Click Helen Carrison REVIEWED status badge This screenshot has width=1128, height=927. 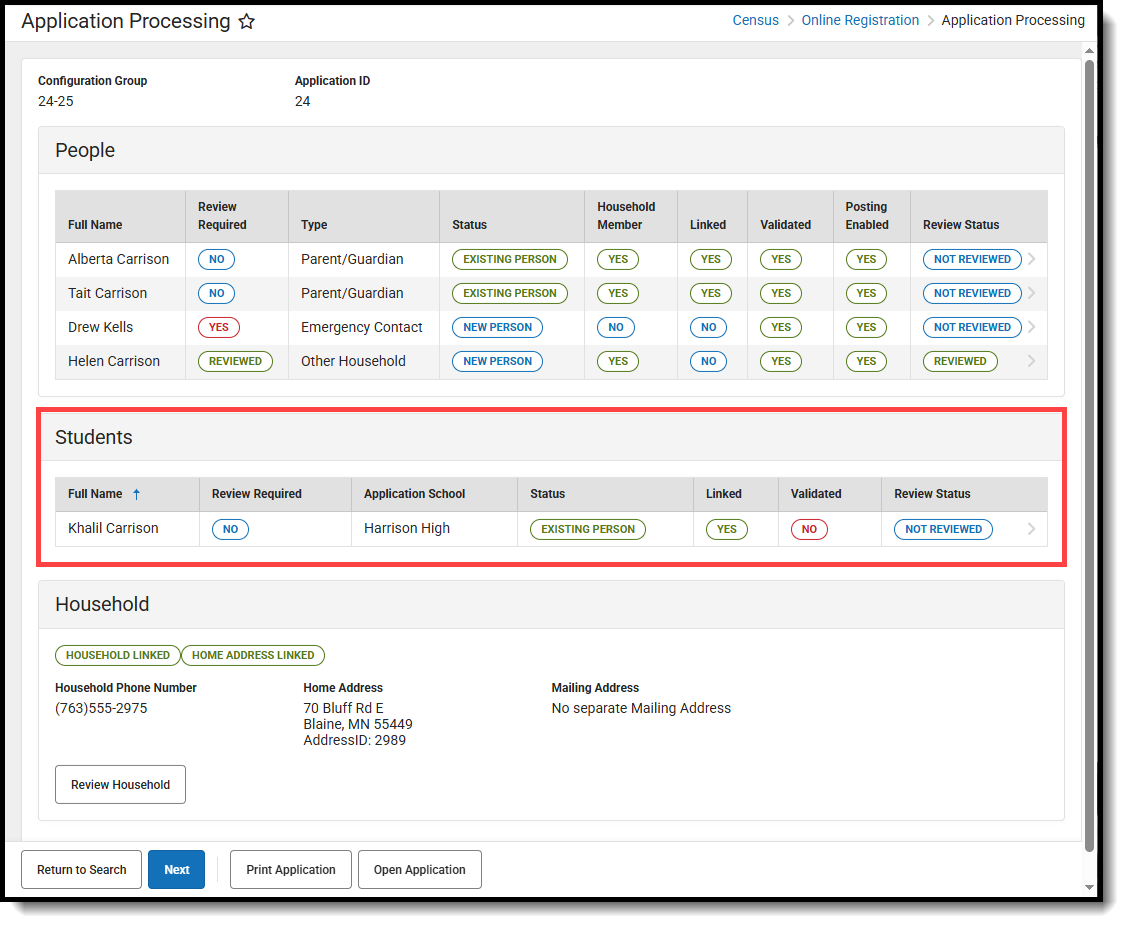click(x=960, y=361)
